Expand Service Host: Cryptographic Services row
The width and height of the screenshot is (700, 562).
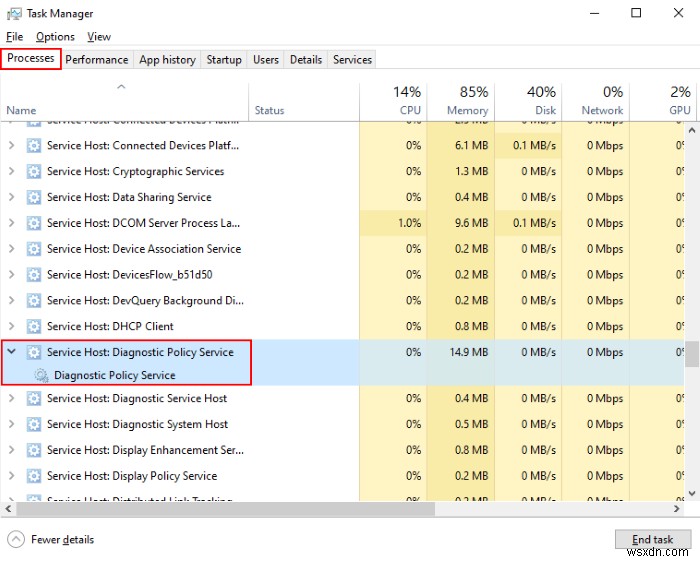tap(12, 171)
